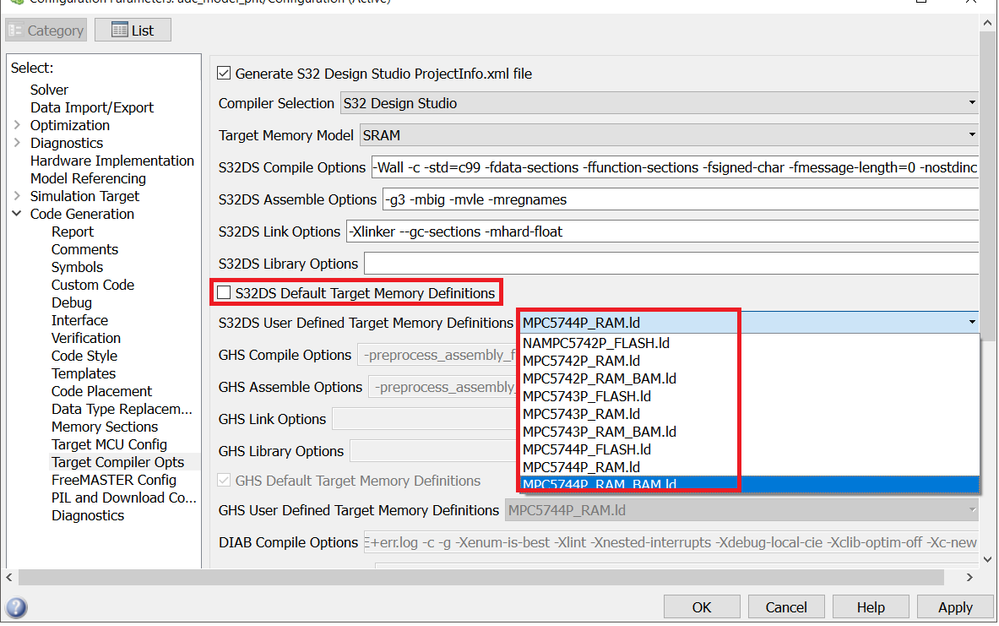Select PIL and Download Co... tree item
Image resolution: width=999 pixels, height=626 pixels.
(124, 498)
